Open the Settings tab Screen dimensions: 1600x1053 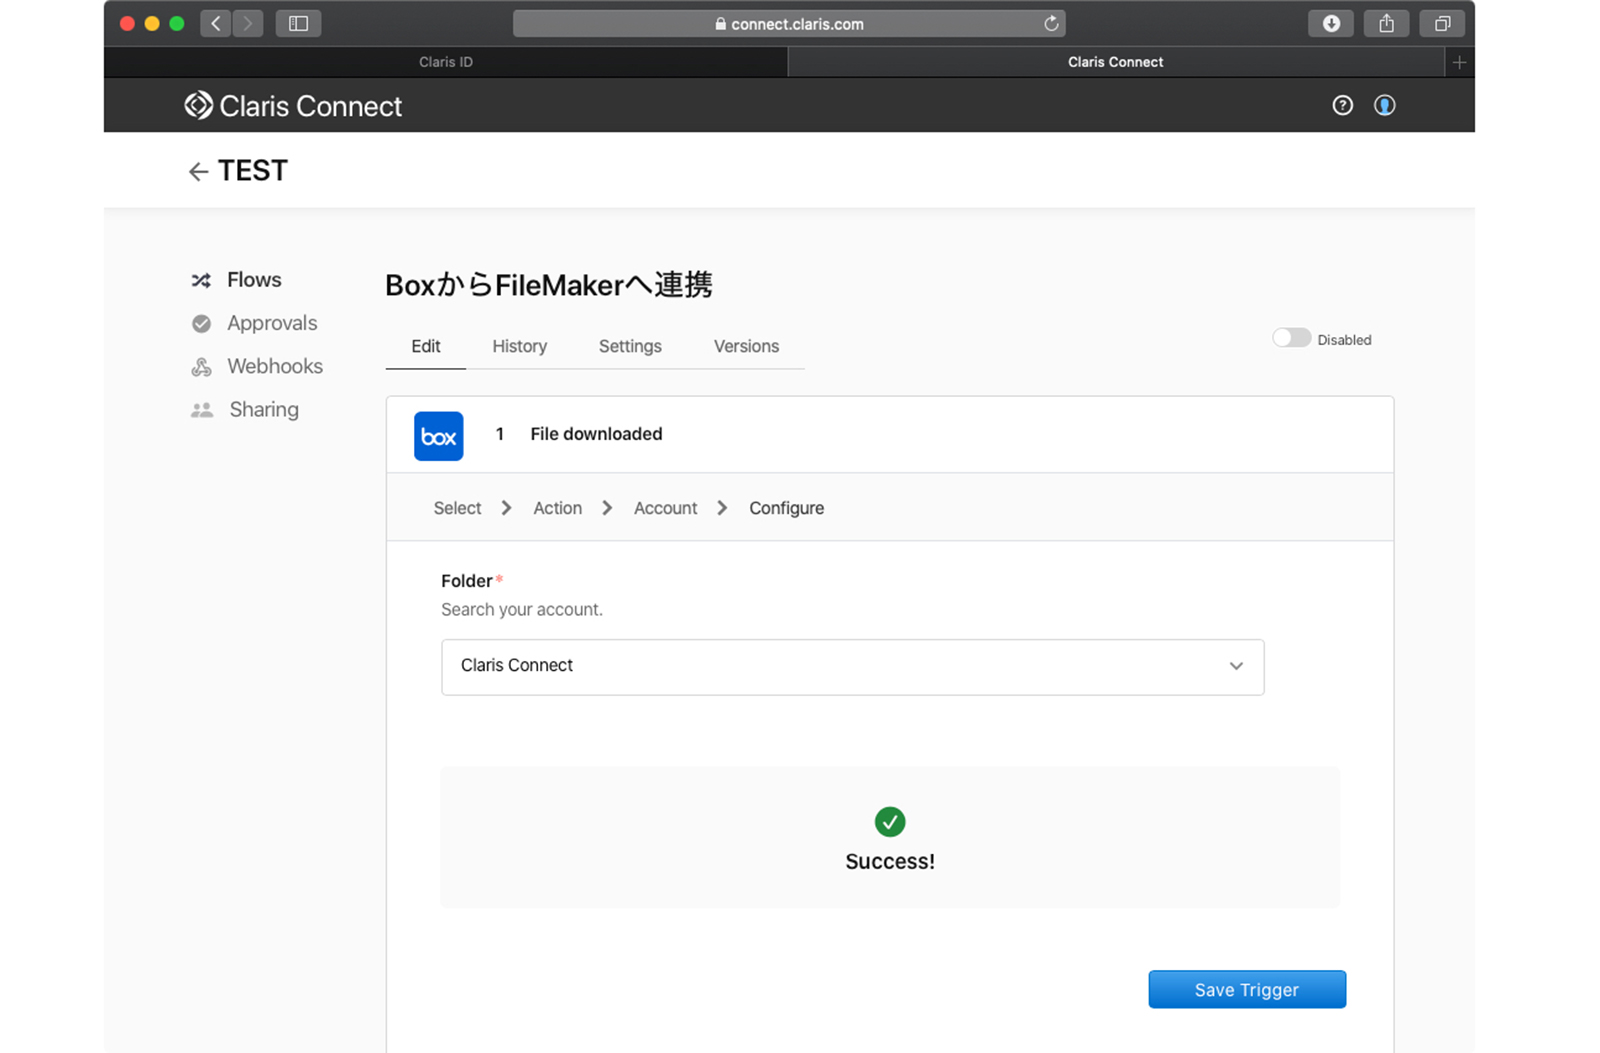pyautogui.click(x=630, y=346)
